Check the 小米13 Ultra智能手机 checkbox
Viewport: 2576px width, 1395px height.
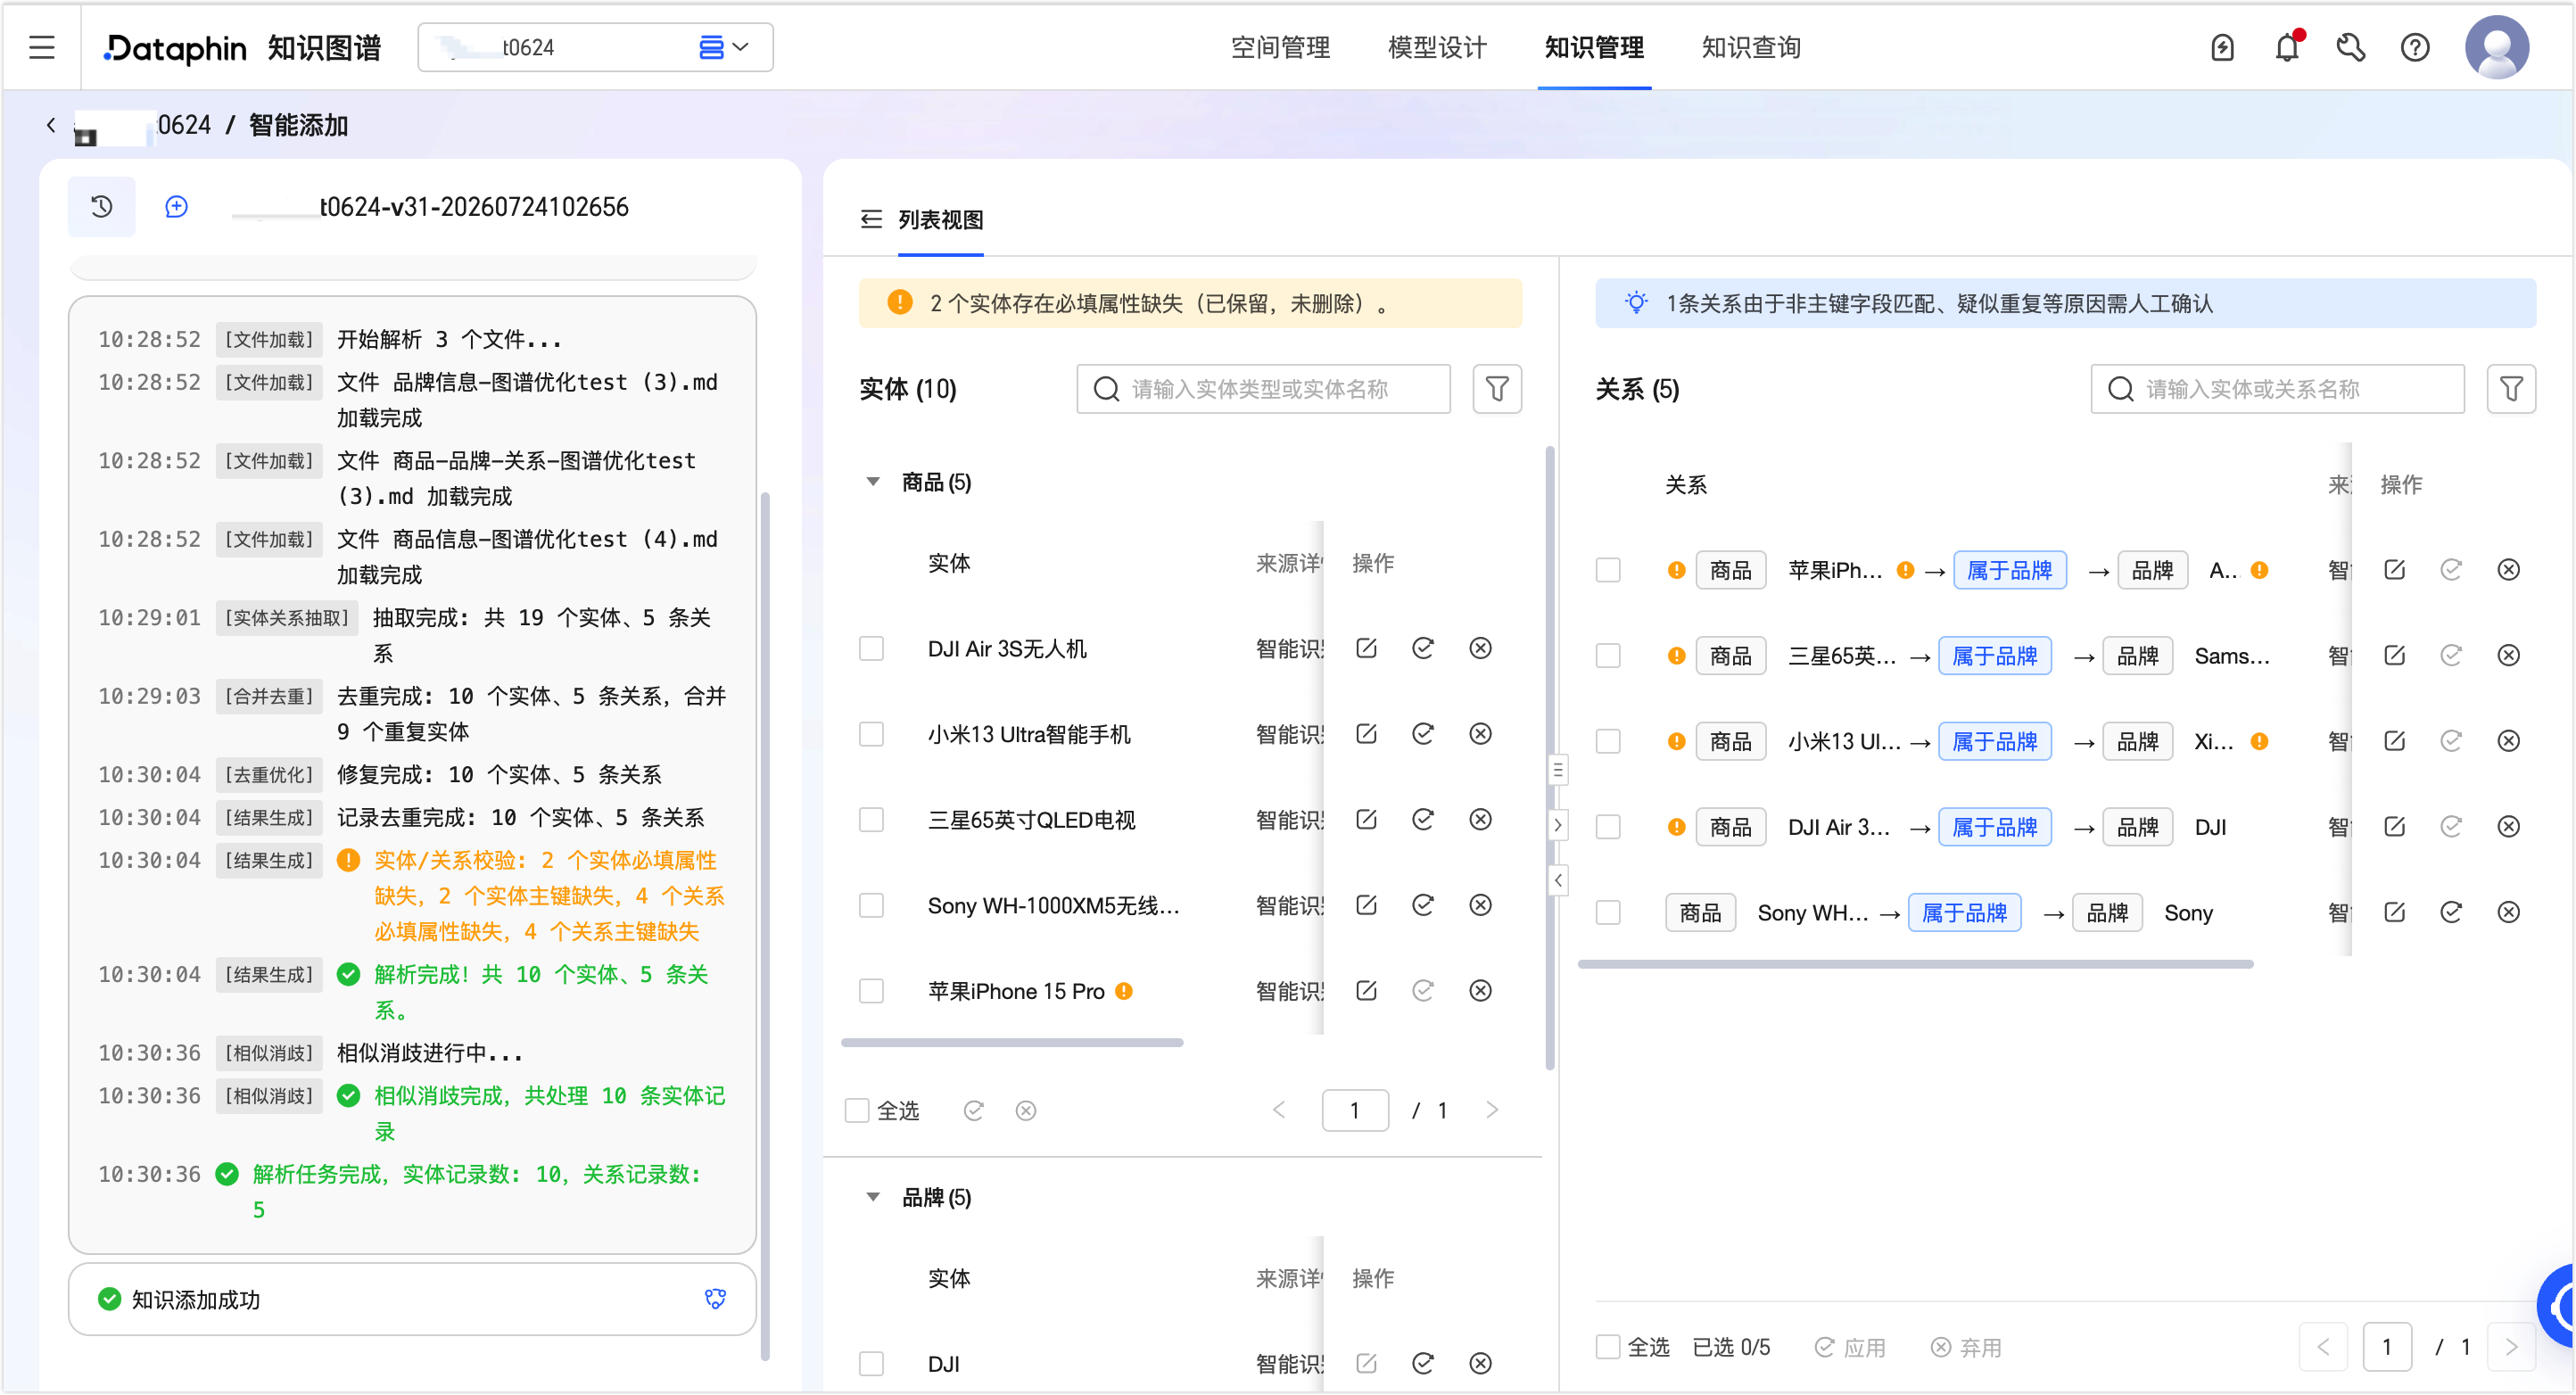871,734
